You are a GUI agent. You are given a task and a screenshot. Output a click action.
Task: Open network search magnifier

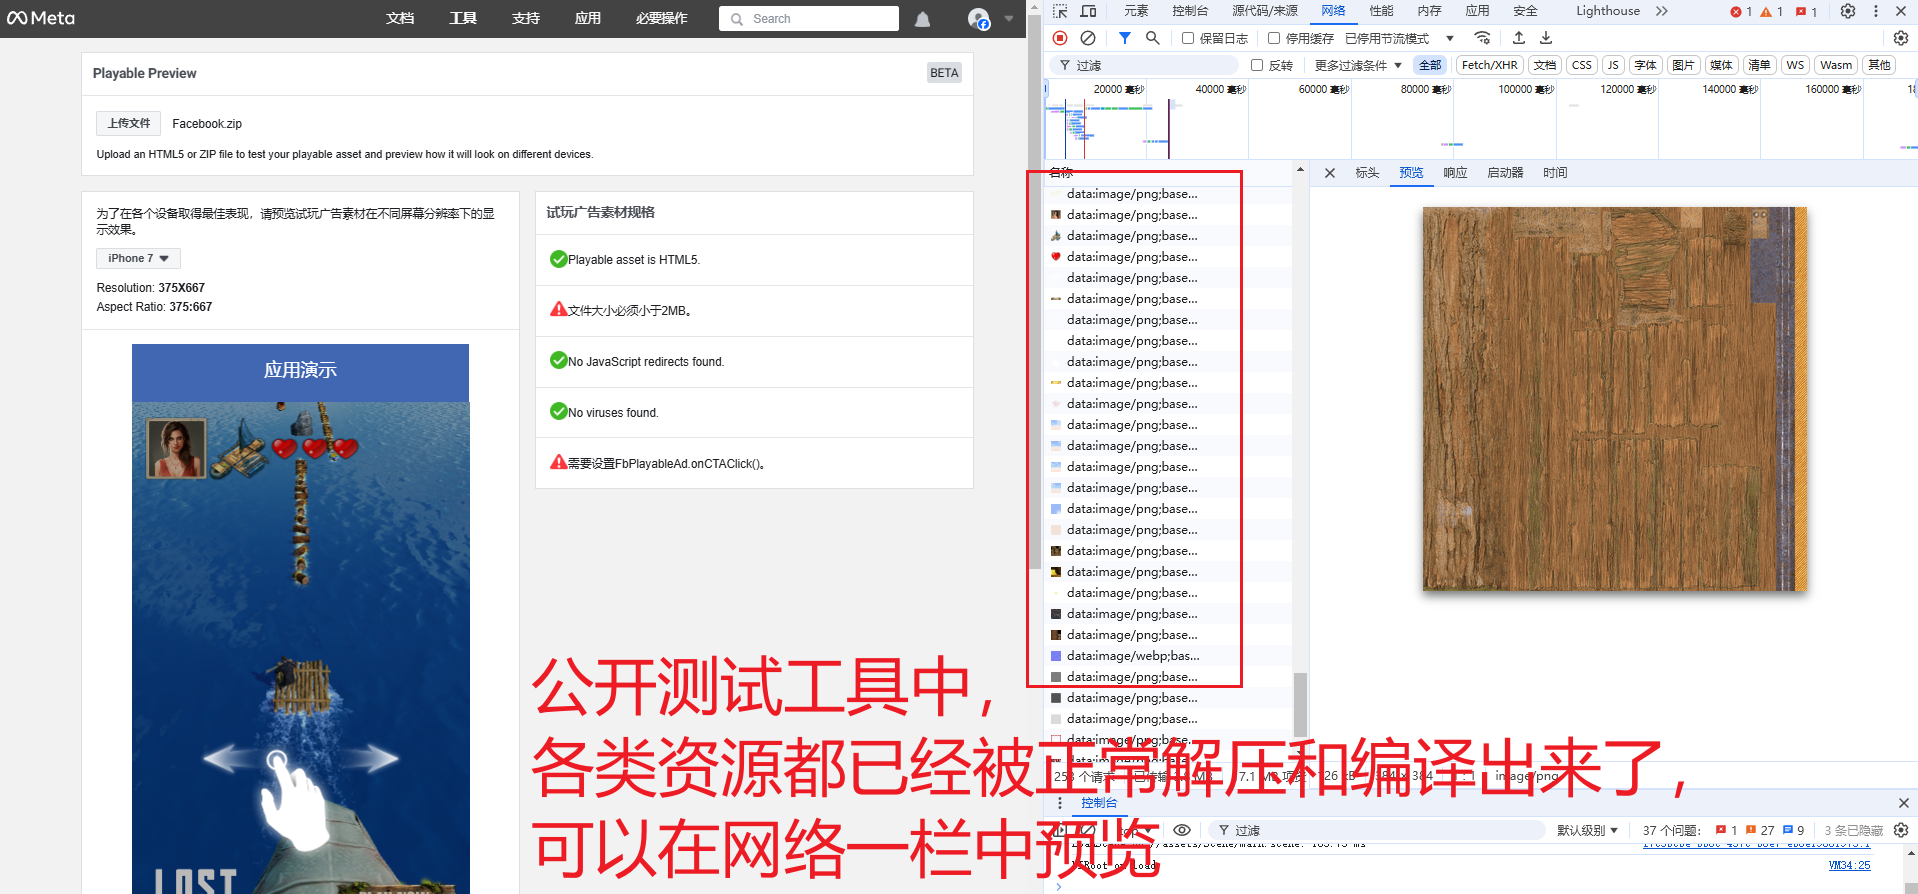(1152, 38)
